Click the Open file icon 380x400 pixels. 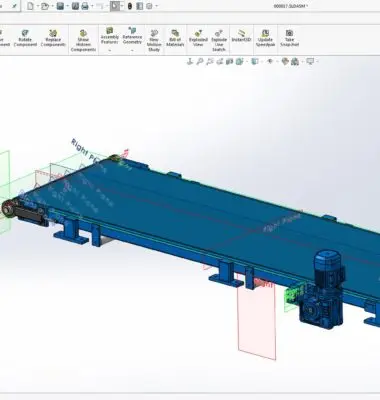coord(45,6)
